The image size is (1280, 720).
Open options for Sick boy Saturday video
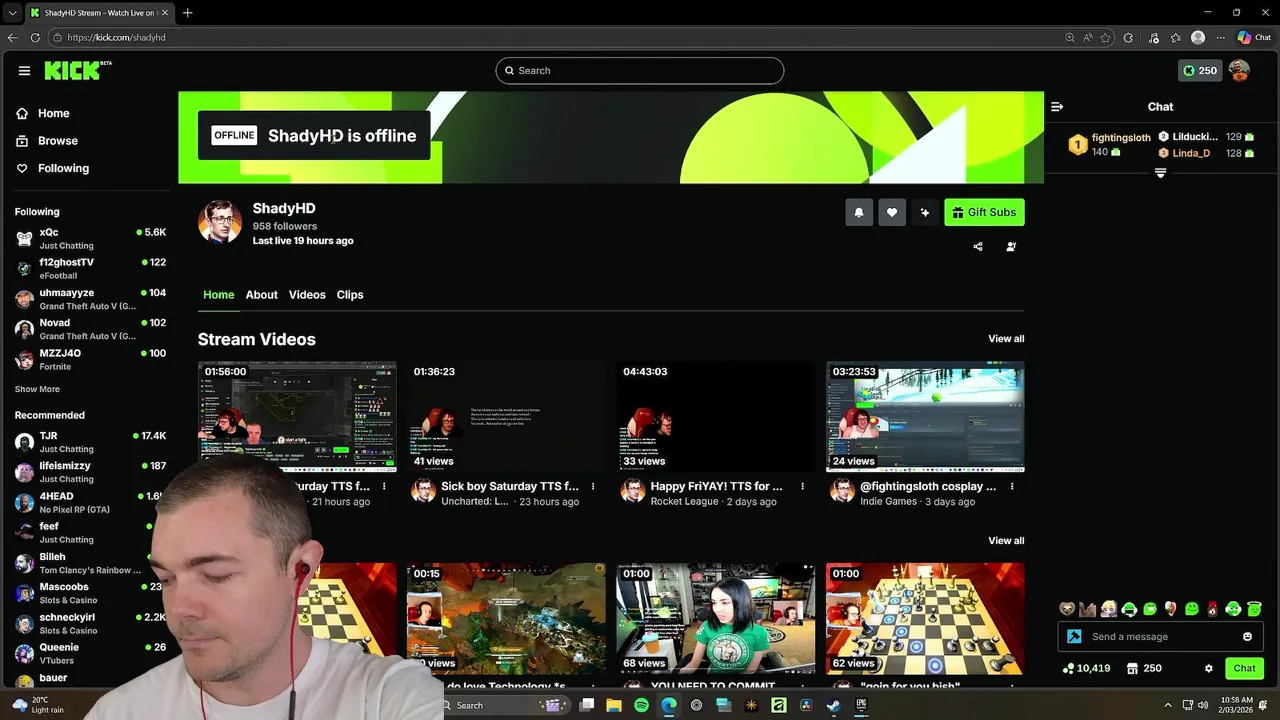point(593,486)
